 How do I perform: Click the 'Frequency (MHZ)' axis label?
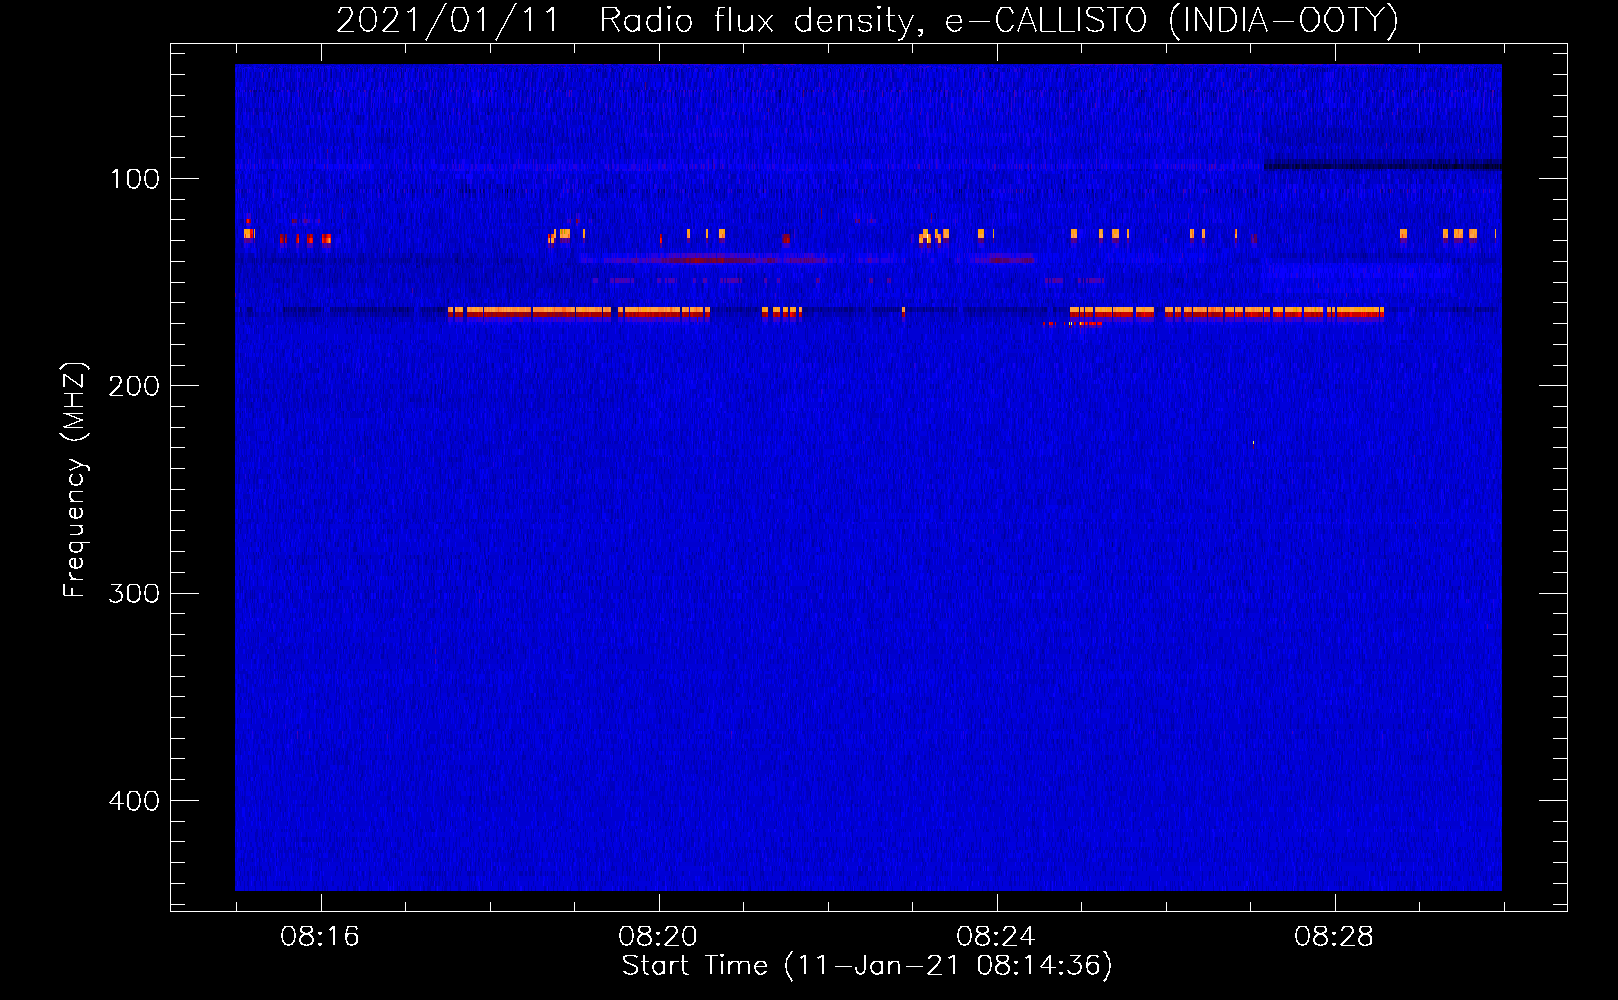(x=75, y=480)
